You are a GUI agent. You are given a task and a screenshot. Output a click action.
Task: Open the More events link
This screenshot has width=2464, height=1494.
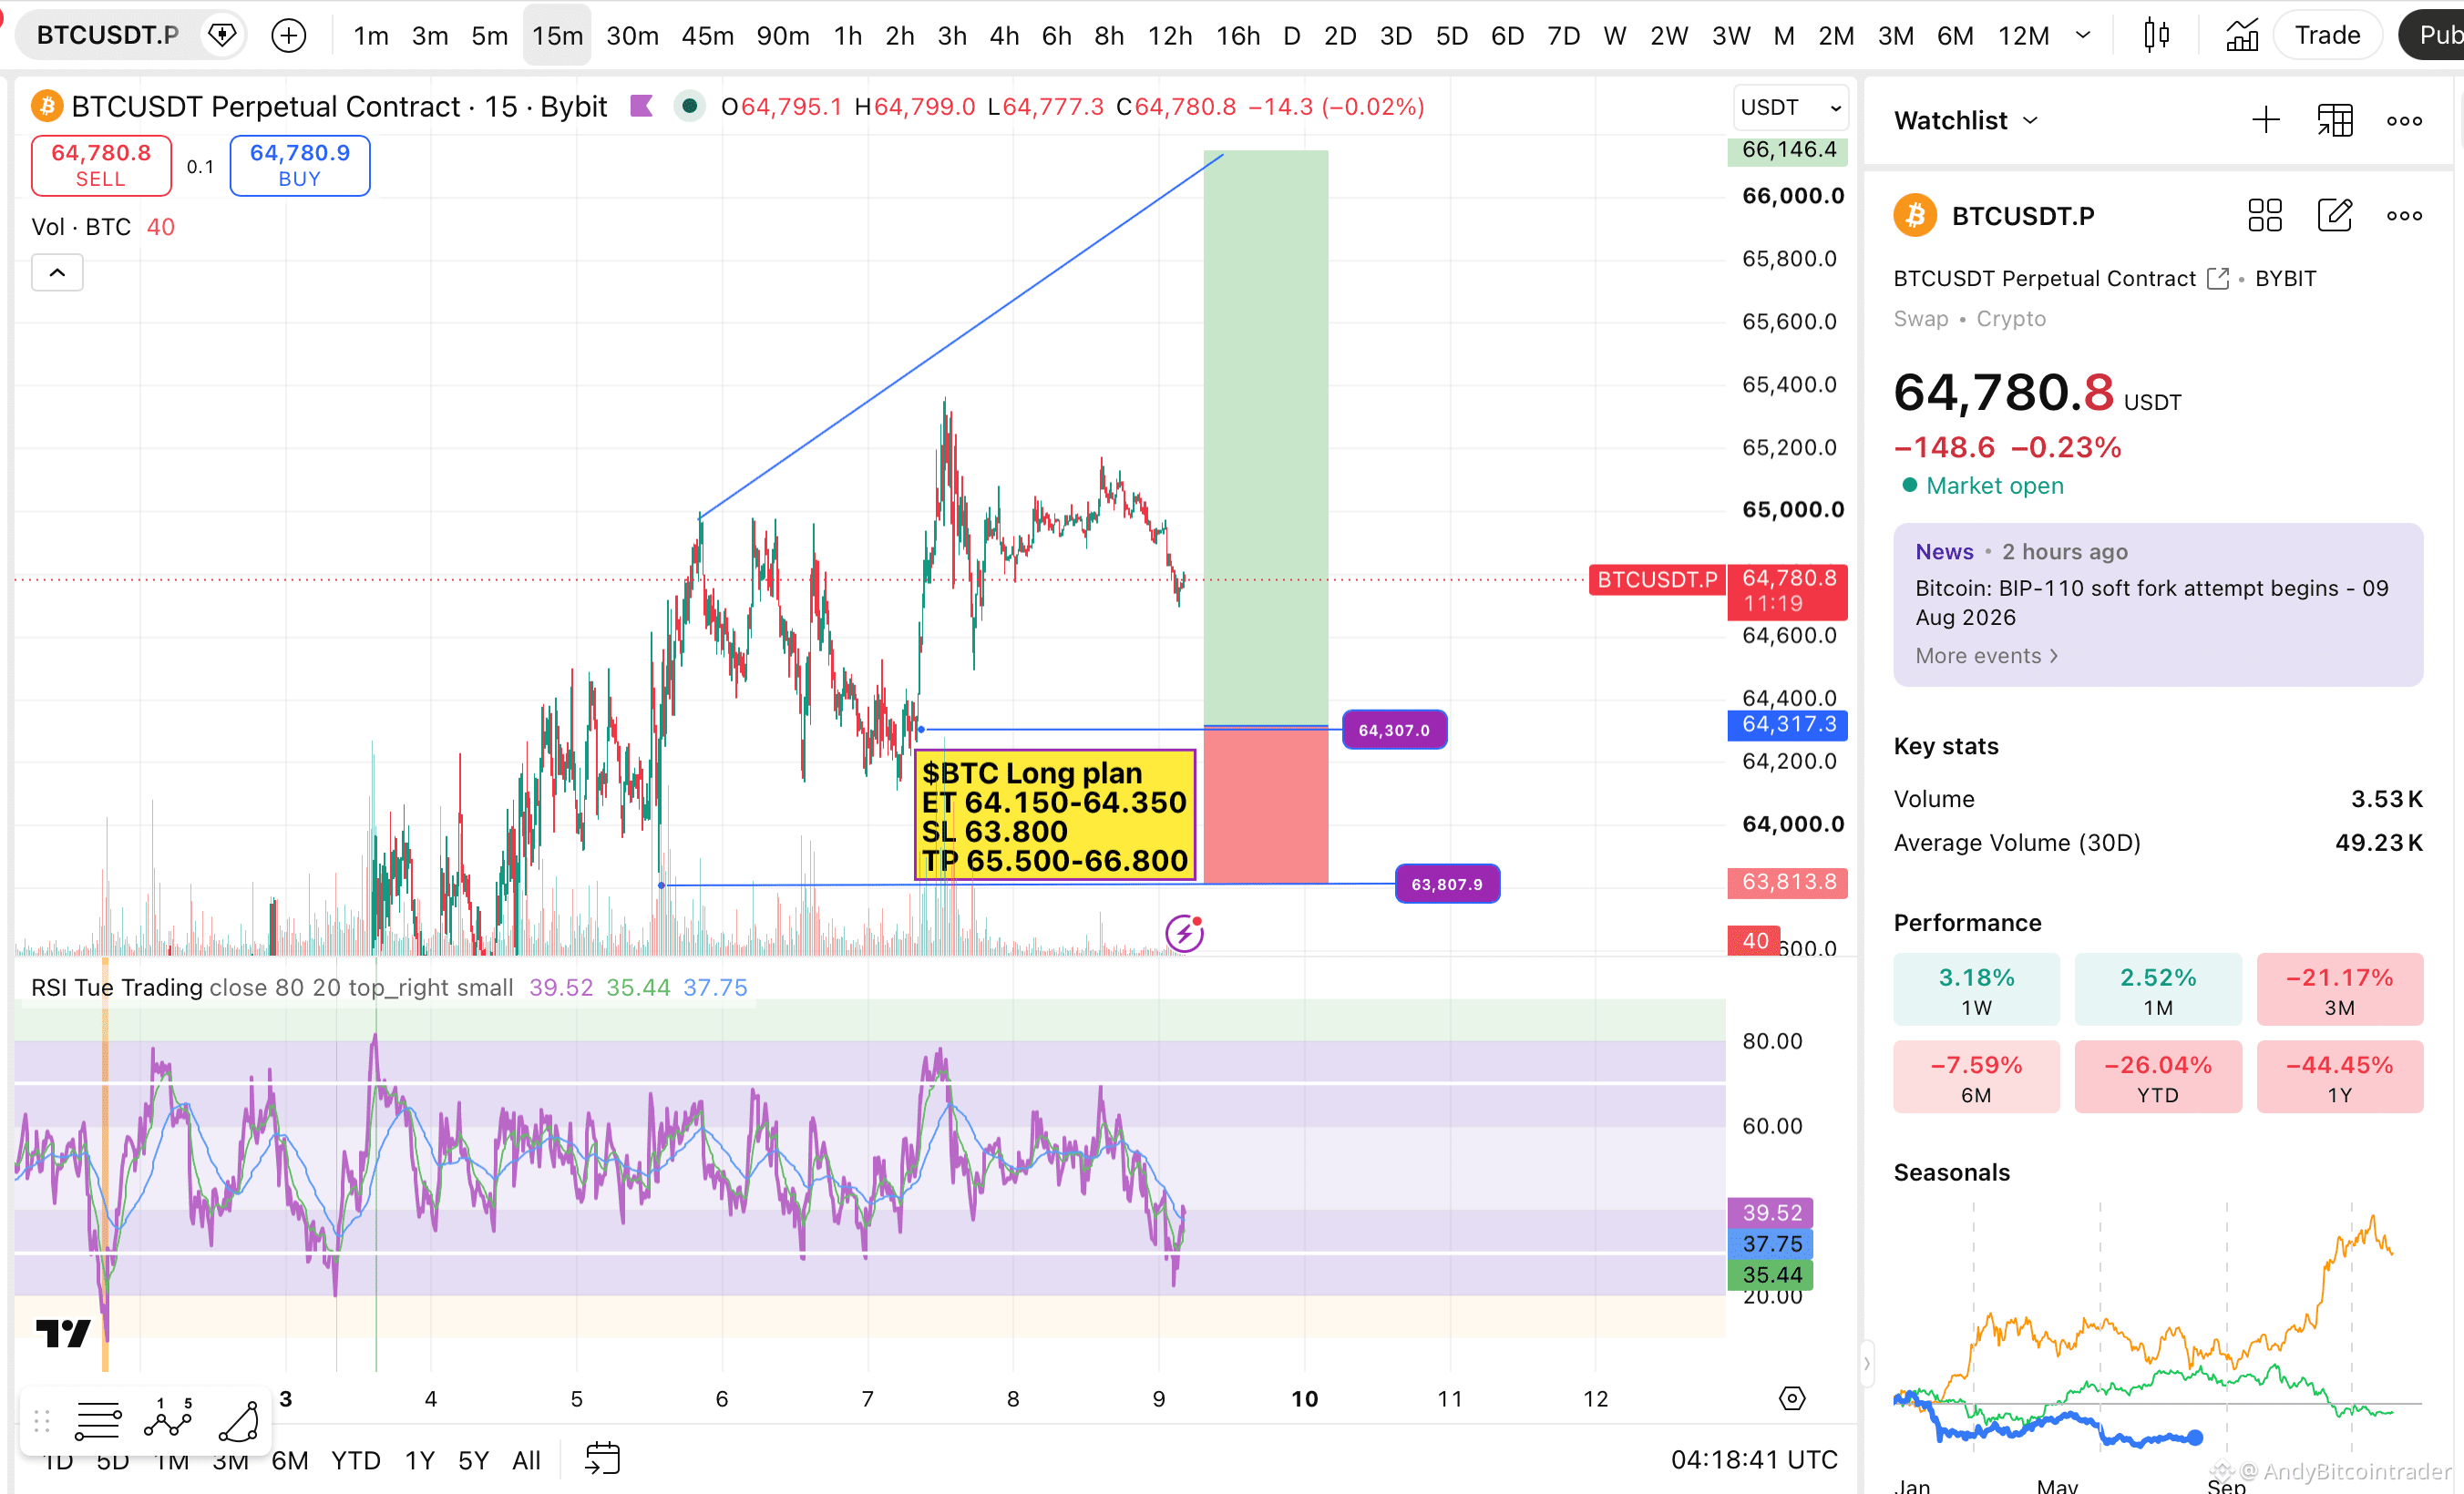pyautogui.click(x=1986, y=656)
